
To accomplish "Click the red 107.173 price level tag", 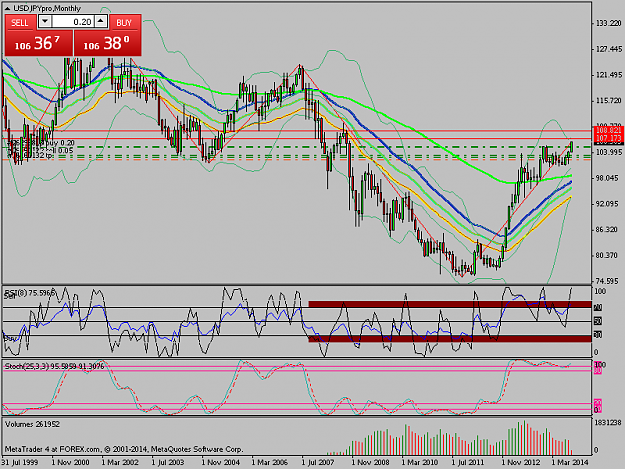I will (x=608, y=138).
